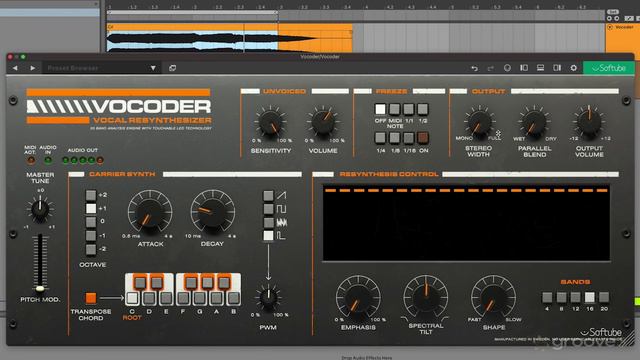Open the Preset Browser dropdown
The width and height of the screenshot is (640, 360).
102,68
